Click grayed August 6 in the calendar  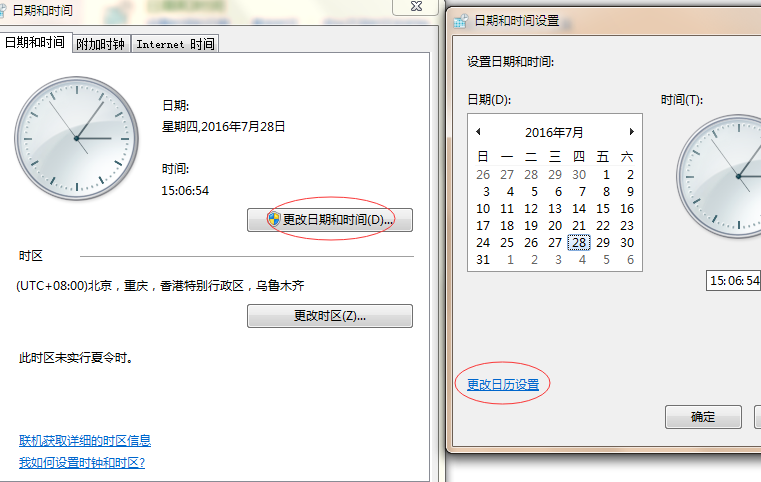click(630, 260)
